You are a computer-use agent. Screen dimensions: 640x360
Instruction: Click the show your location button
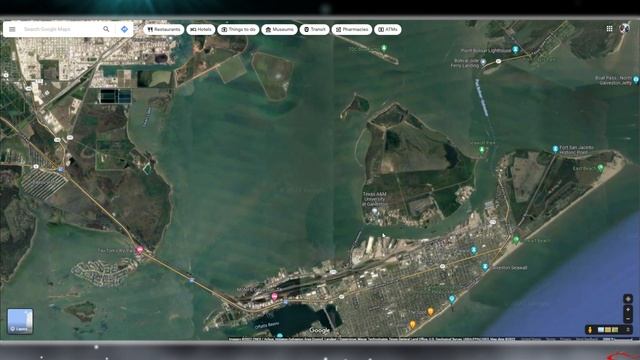coord(628,299)
